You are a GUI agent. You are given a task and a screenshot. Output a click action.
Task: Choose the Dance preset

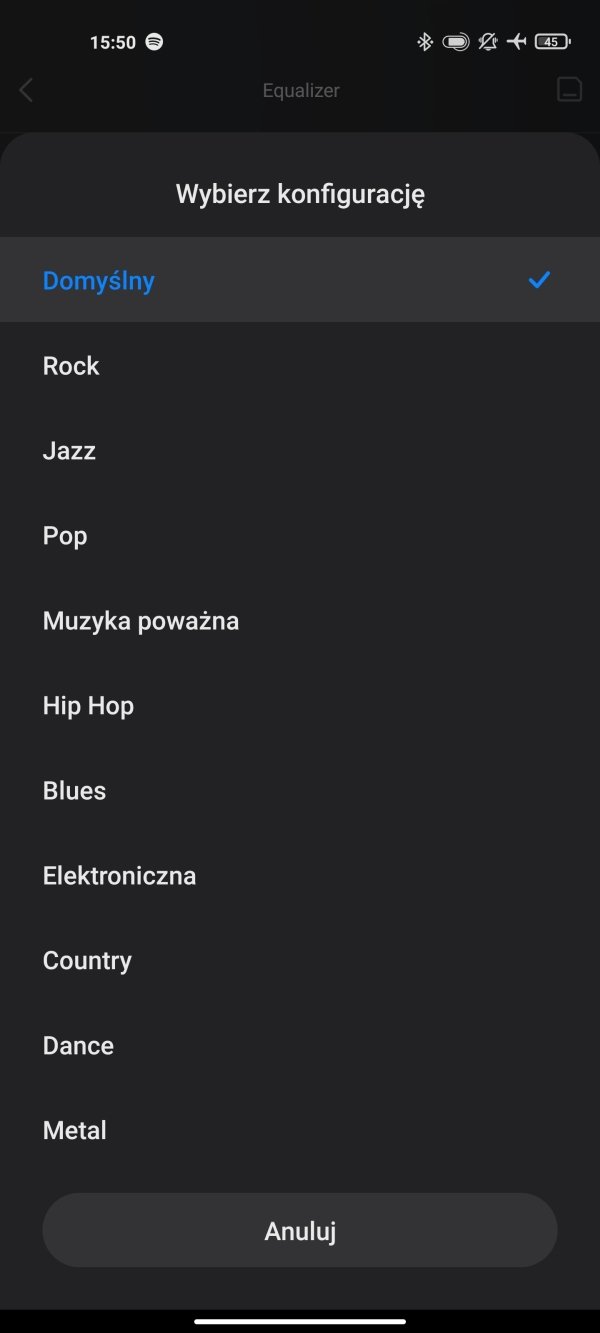click(x=300, y=1045)
